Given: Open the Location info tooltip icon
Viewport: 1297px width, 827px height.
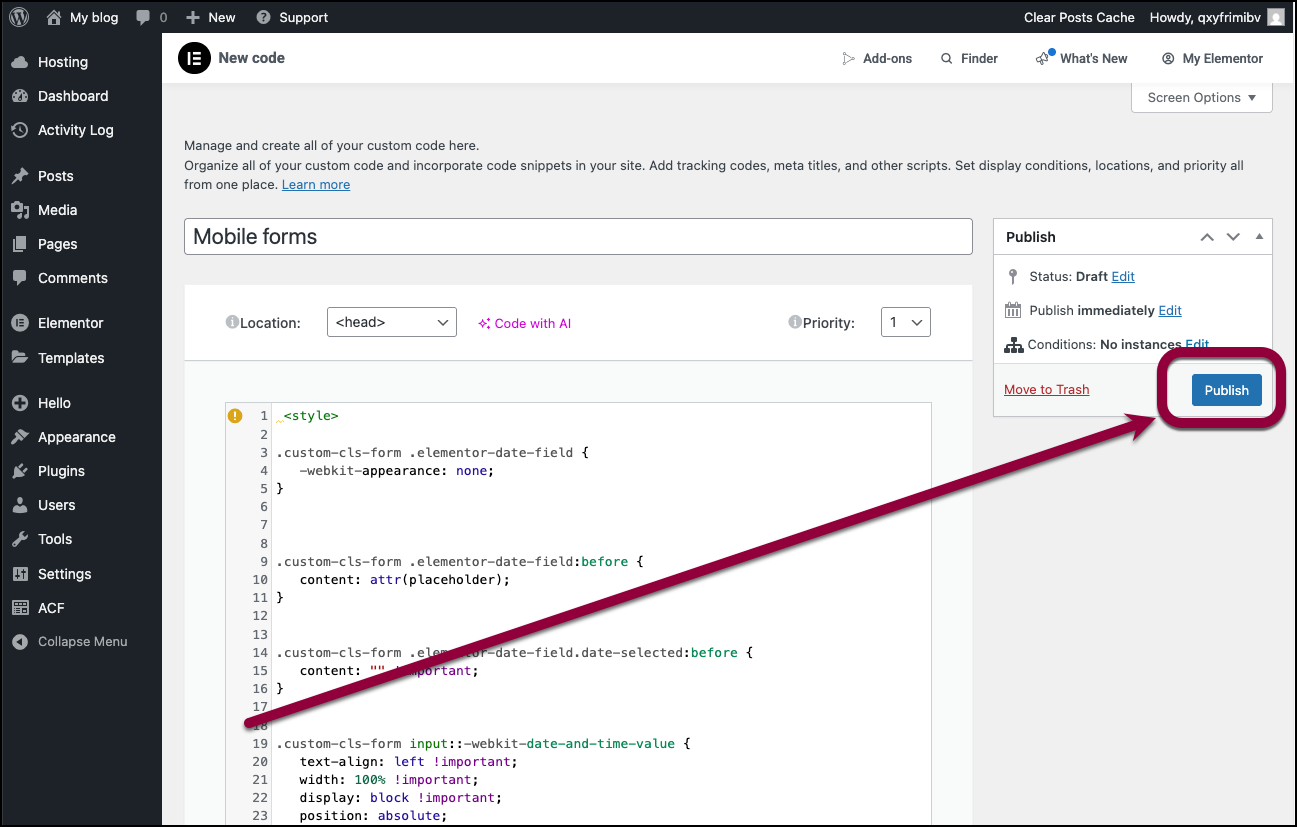Looking at the screenshot, I should click(x=232, y=323).
